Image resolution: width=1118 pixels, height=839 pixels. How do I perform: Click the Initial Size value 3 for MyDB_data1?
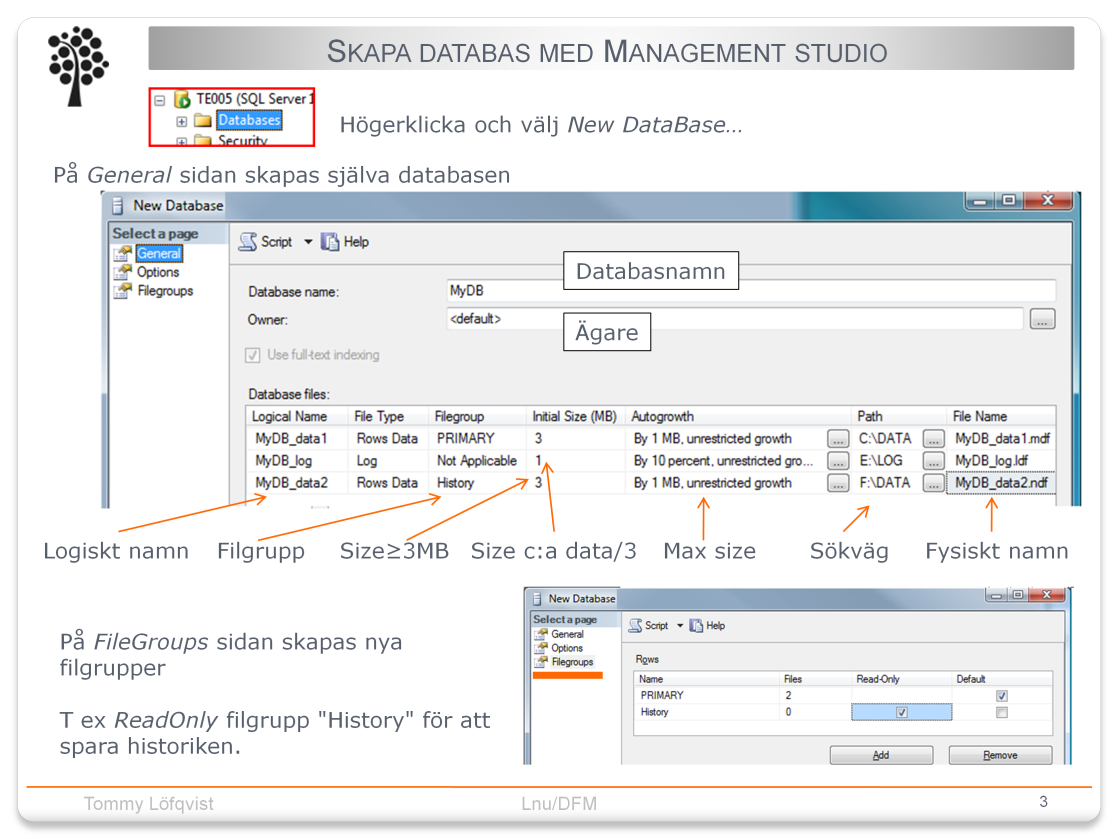(x=538, y=438)
